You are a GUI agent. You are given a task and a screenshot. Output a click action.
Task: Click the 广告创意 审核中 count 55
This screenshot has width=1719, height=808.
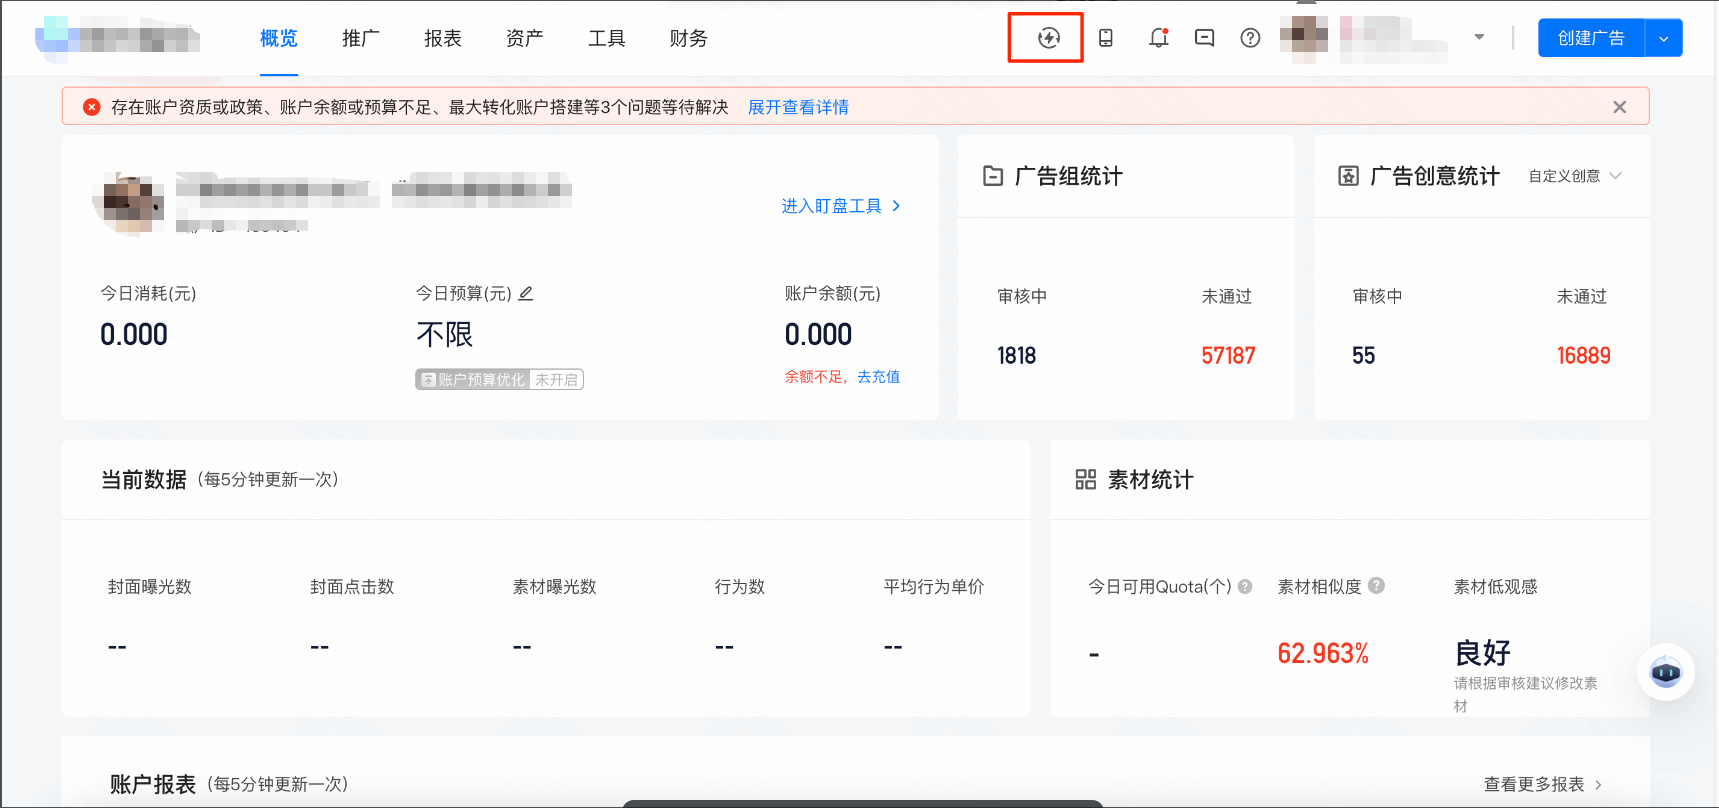coord(1364,356)
